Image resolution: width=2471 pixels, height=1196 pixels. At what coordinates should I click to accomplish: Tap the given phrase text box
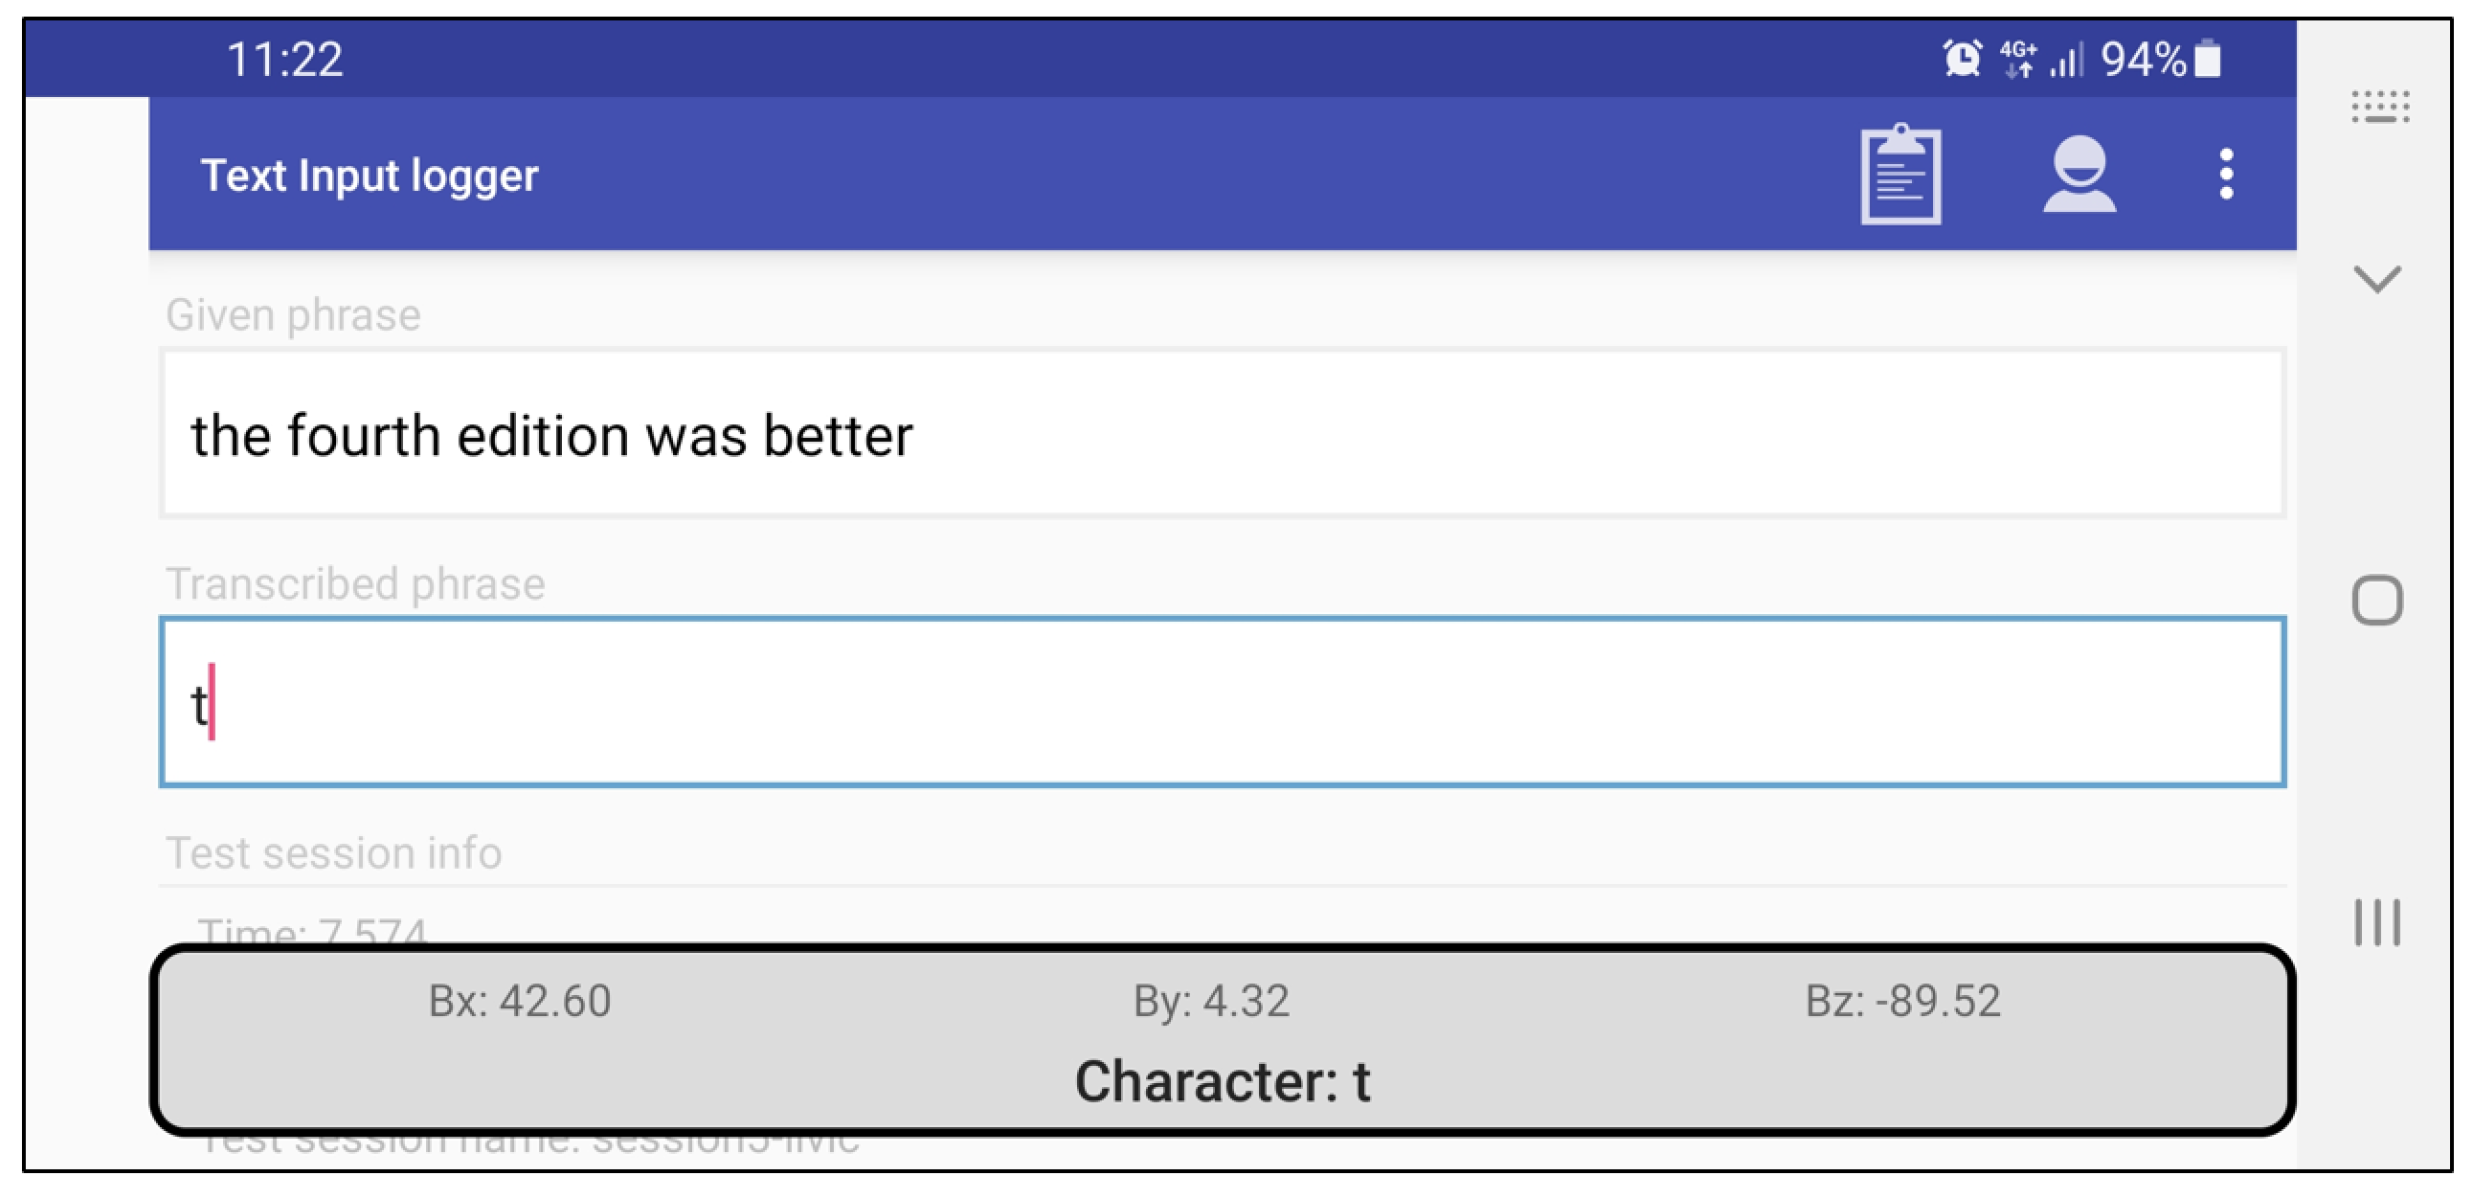click(1222, 434)
